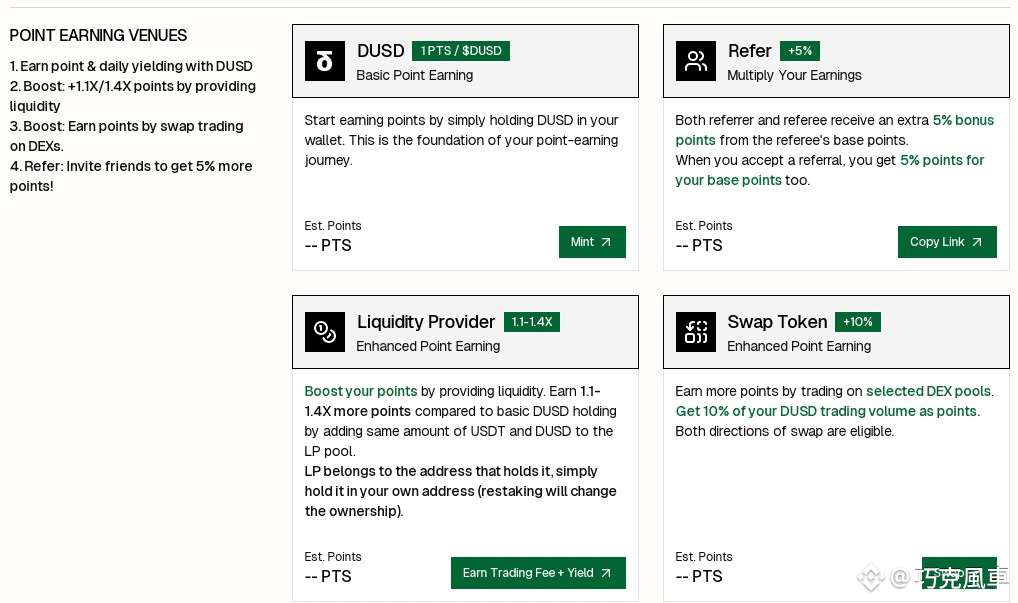The height and width of the screenshot is (603, 1018).
Task: Click '5% bonus points' highlighted text
Action: (963, 120)
